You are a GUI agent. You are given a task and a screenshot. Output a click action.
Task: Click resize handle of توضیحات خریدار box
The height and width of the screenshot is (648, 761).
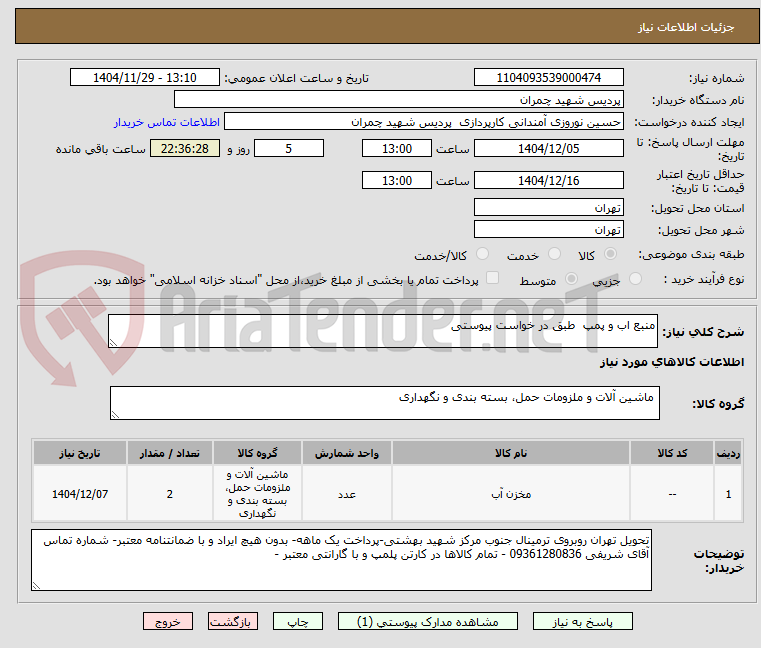(x=36, y=585)
